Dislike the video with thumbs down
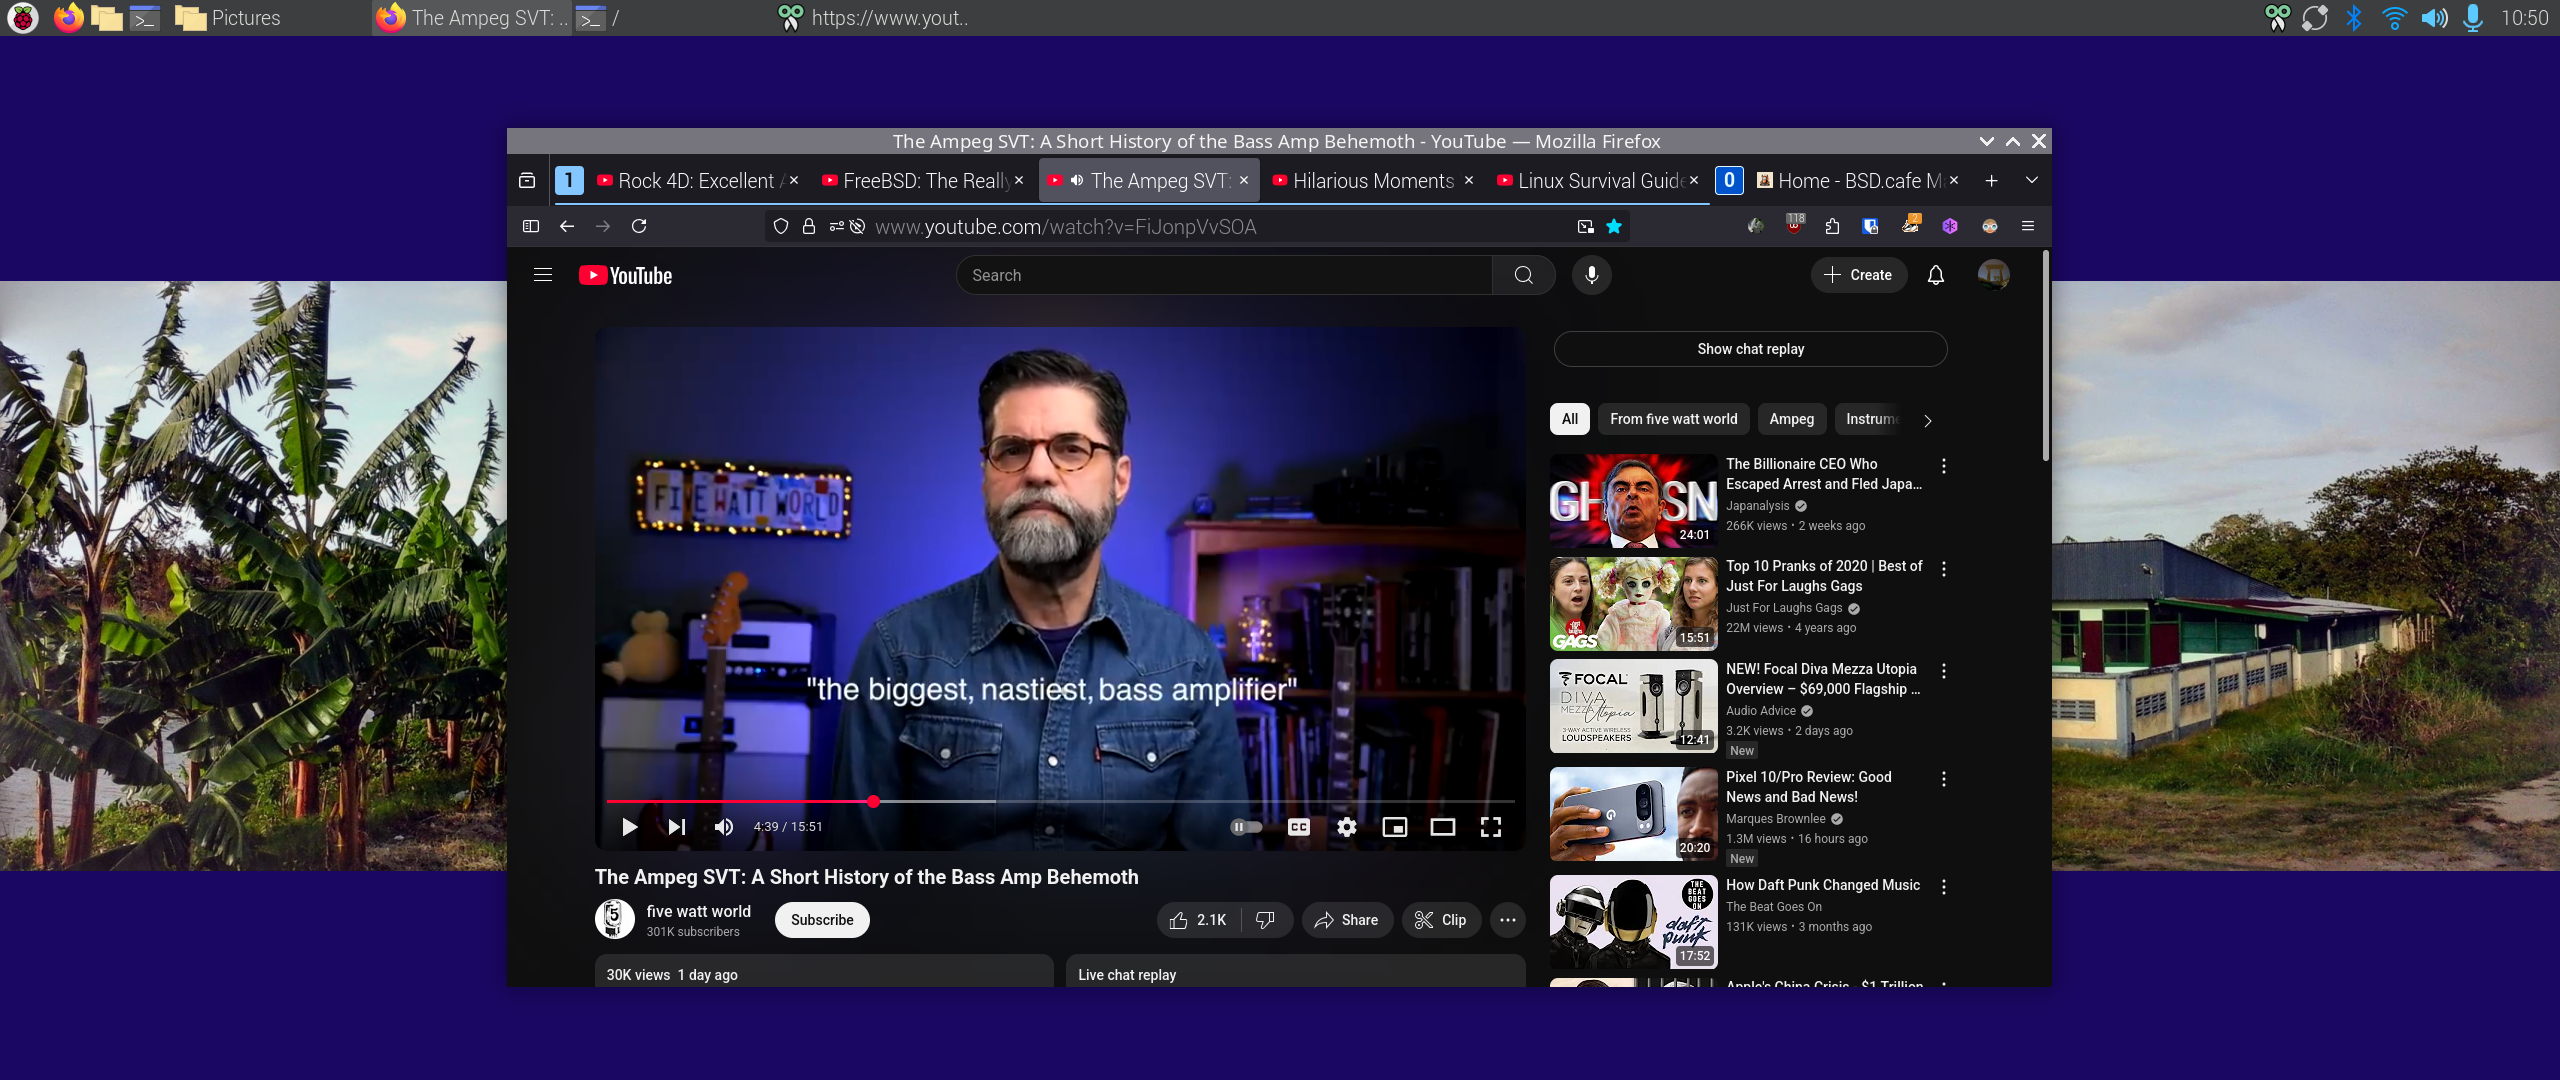 click(1265, 920)
